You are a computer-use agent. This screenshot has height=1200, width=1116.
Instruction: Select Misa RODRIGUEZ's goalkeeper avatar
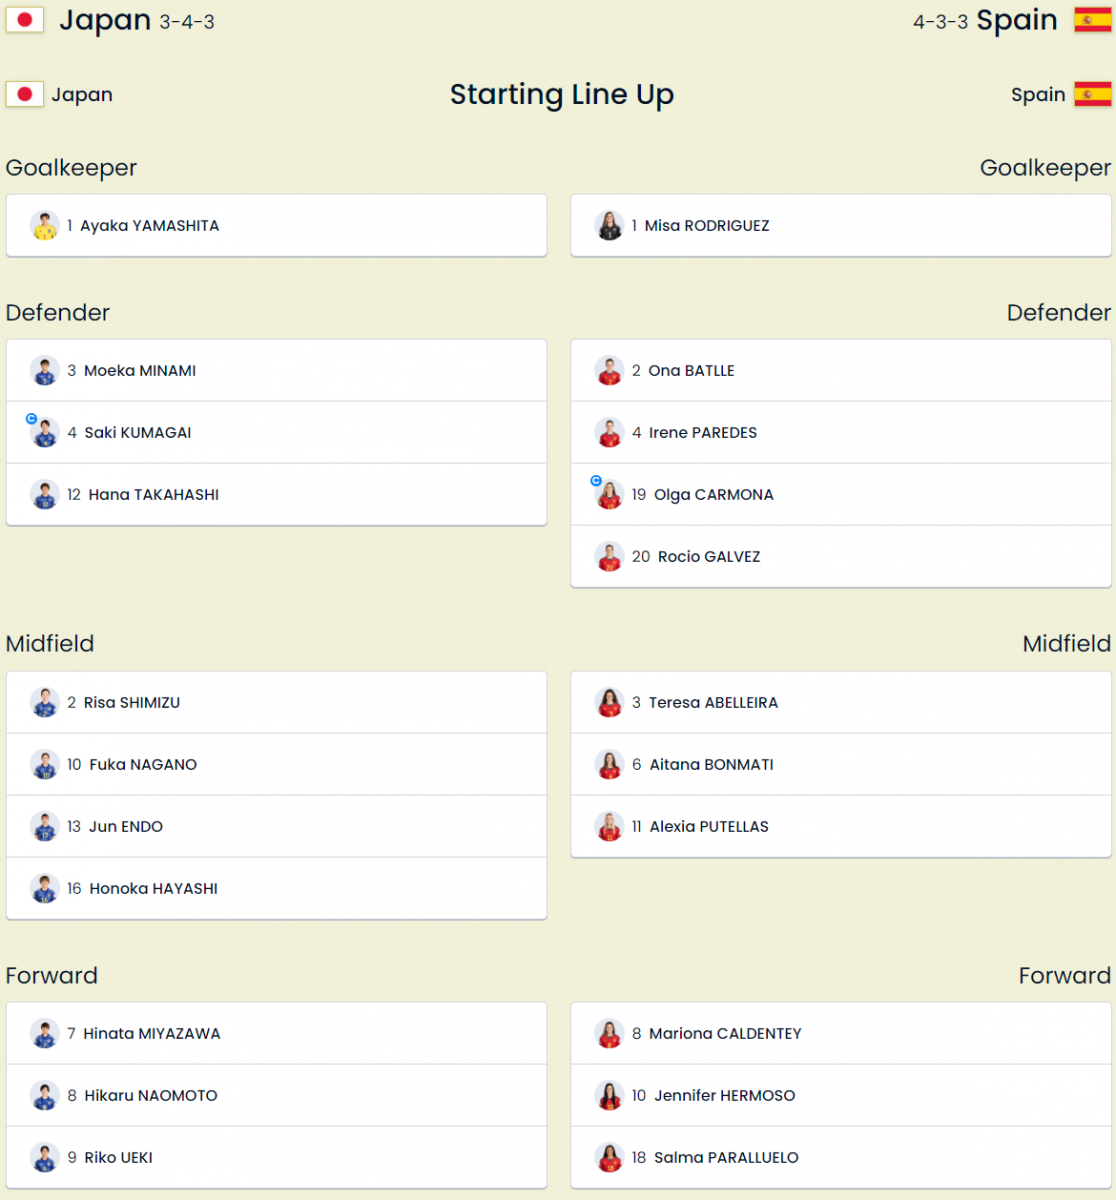coord(609,226)
